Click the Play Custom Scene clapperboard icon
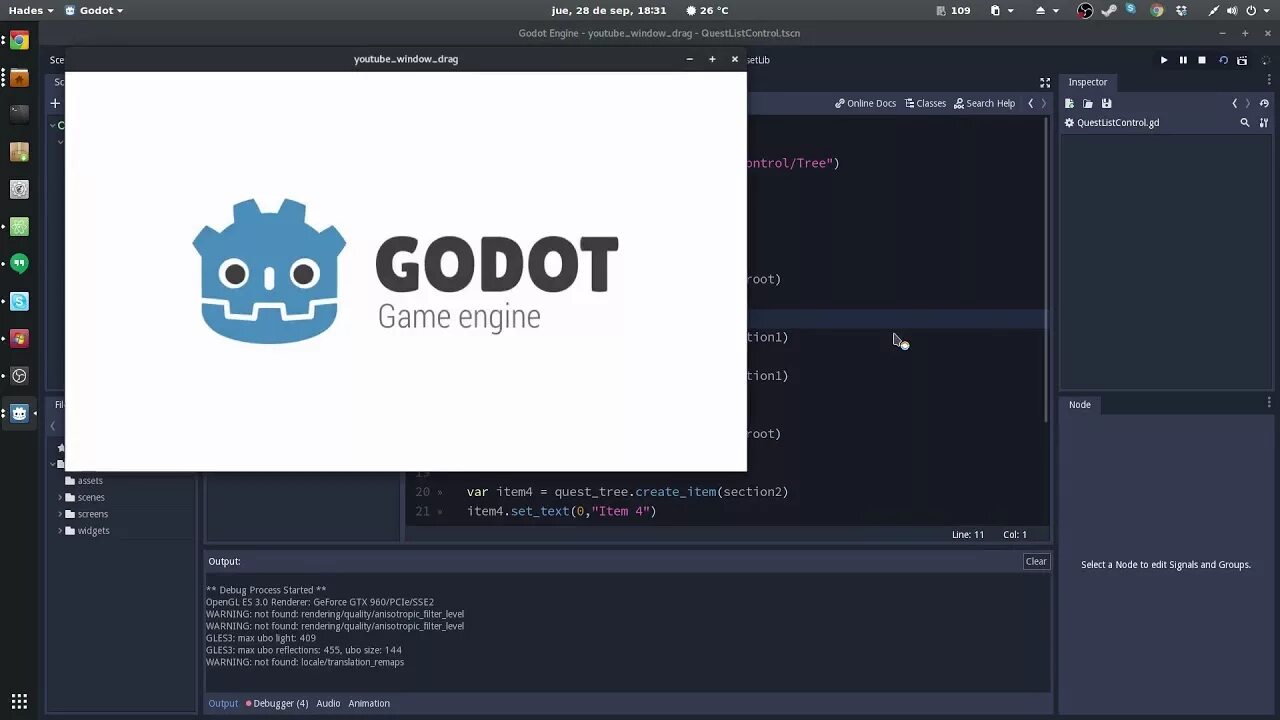 coord(1242,60)
